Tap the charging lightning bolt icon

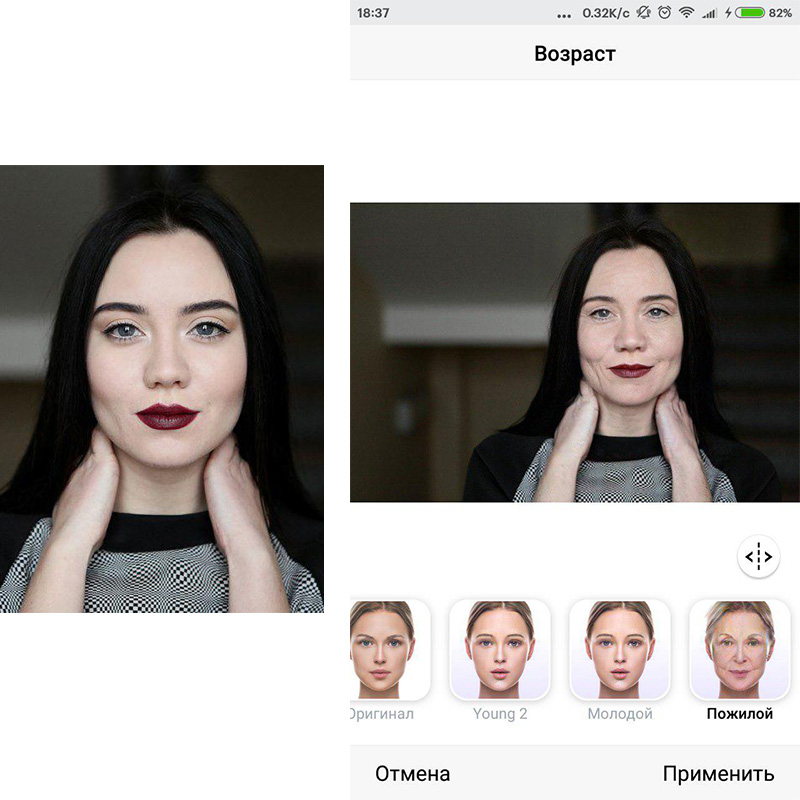[x=727, y=13]
